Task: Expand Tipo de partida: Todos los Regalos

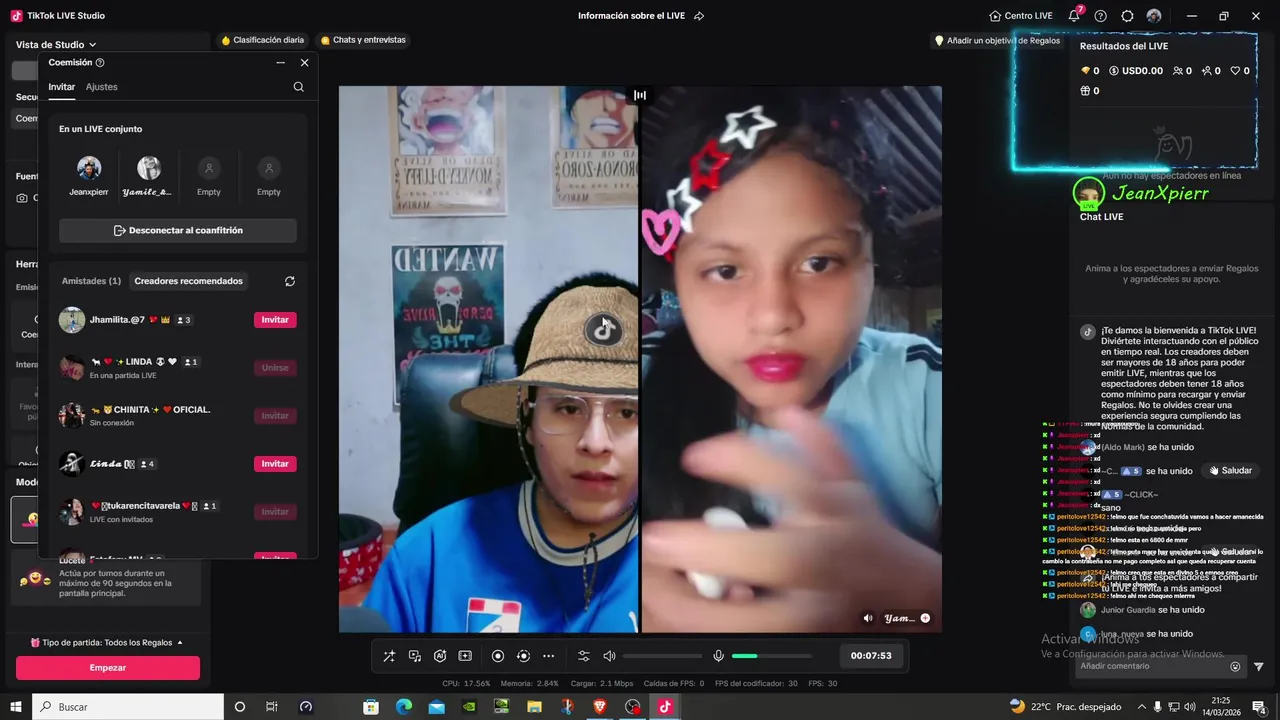Action: 107,643
